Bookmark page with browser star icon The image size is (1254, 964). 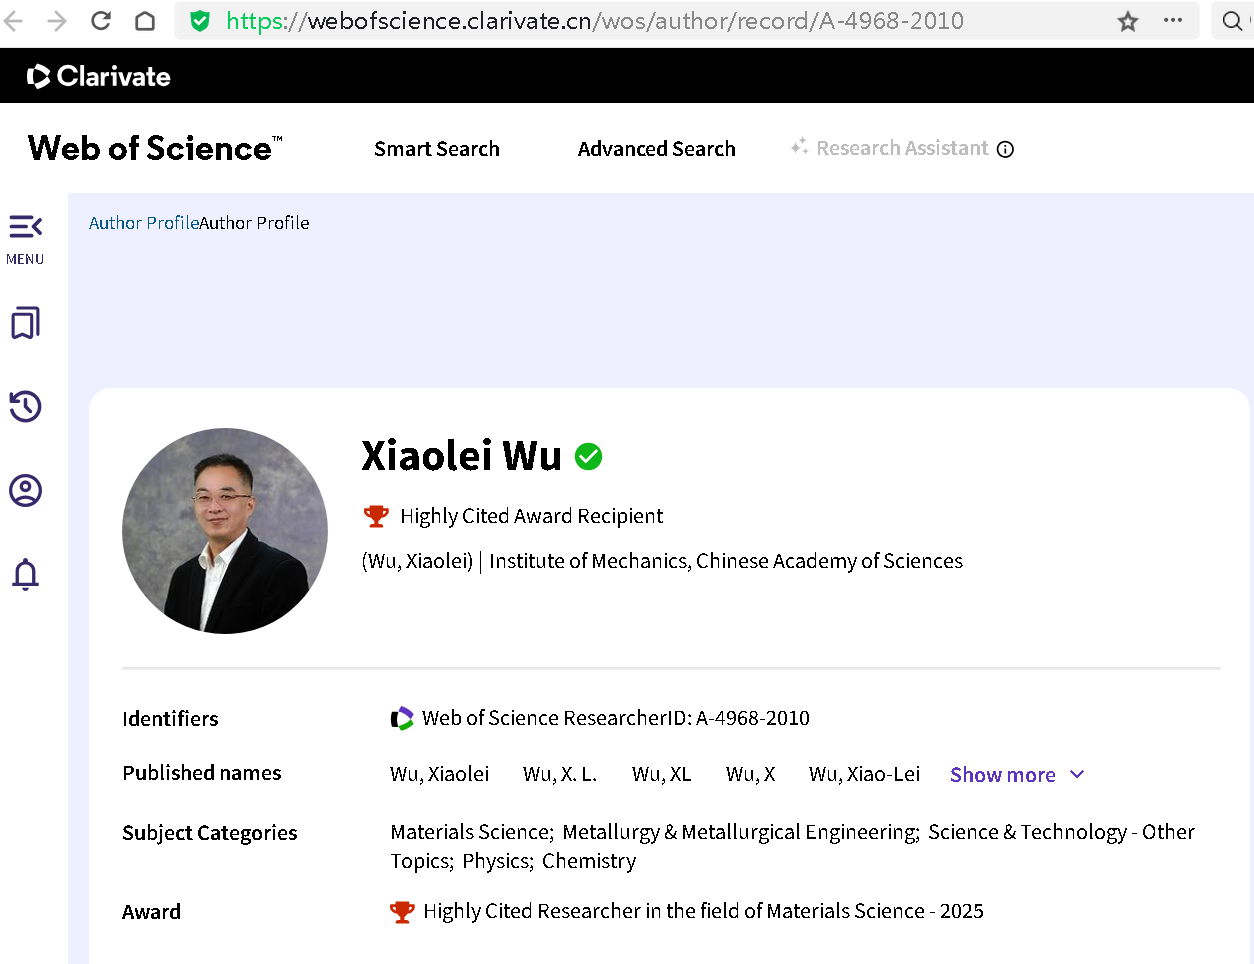(x=1128, y=21)
